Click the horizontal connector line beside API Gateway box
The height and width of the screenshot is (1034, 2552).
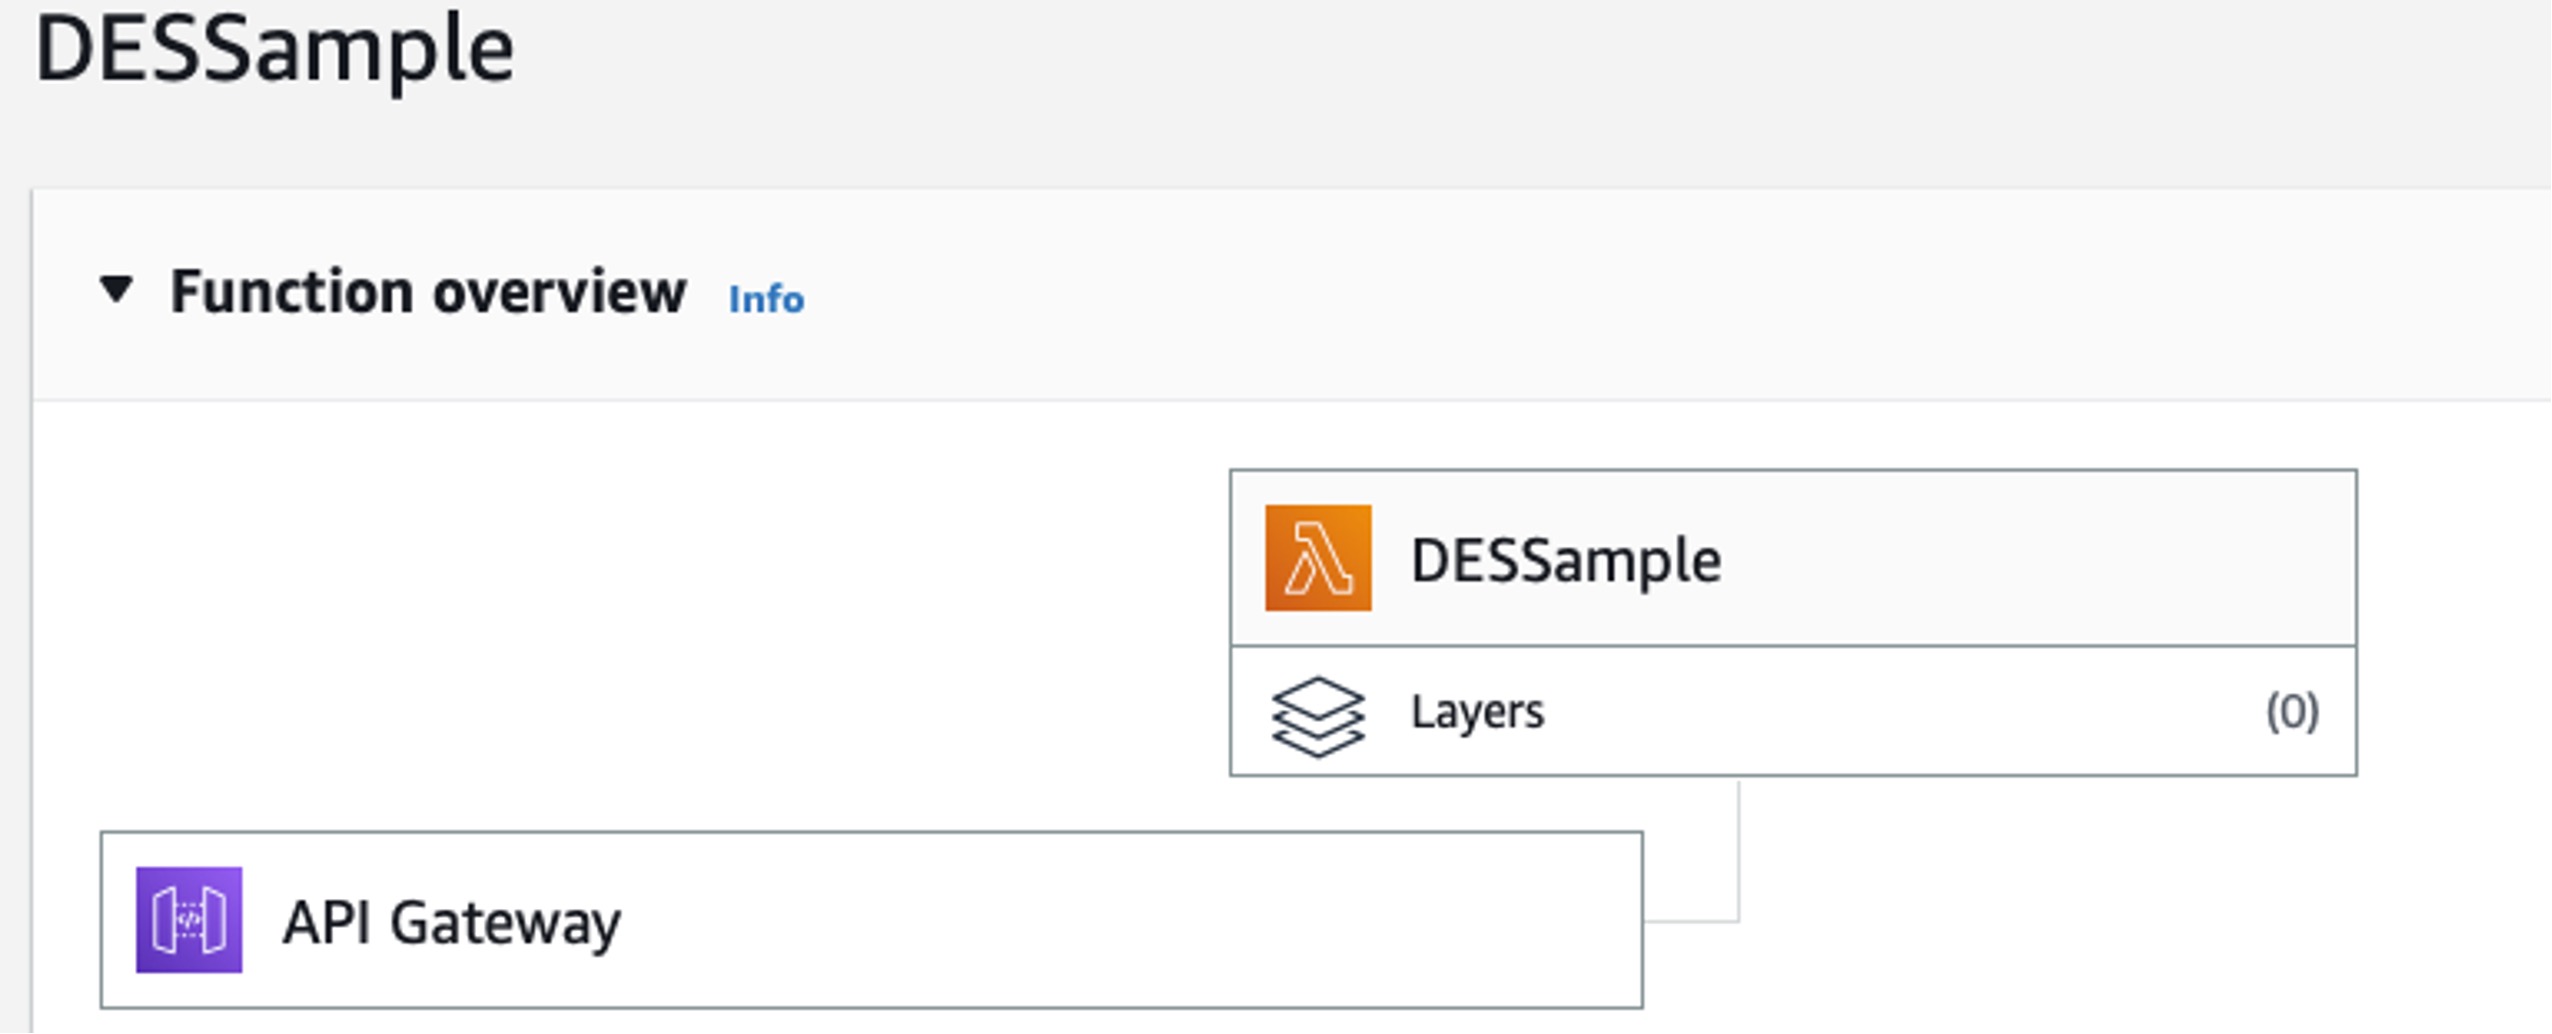tap(1692, 920)
